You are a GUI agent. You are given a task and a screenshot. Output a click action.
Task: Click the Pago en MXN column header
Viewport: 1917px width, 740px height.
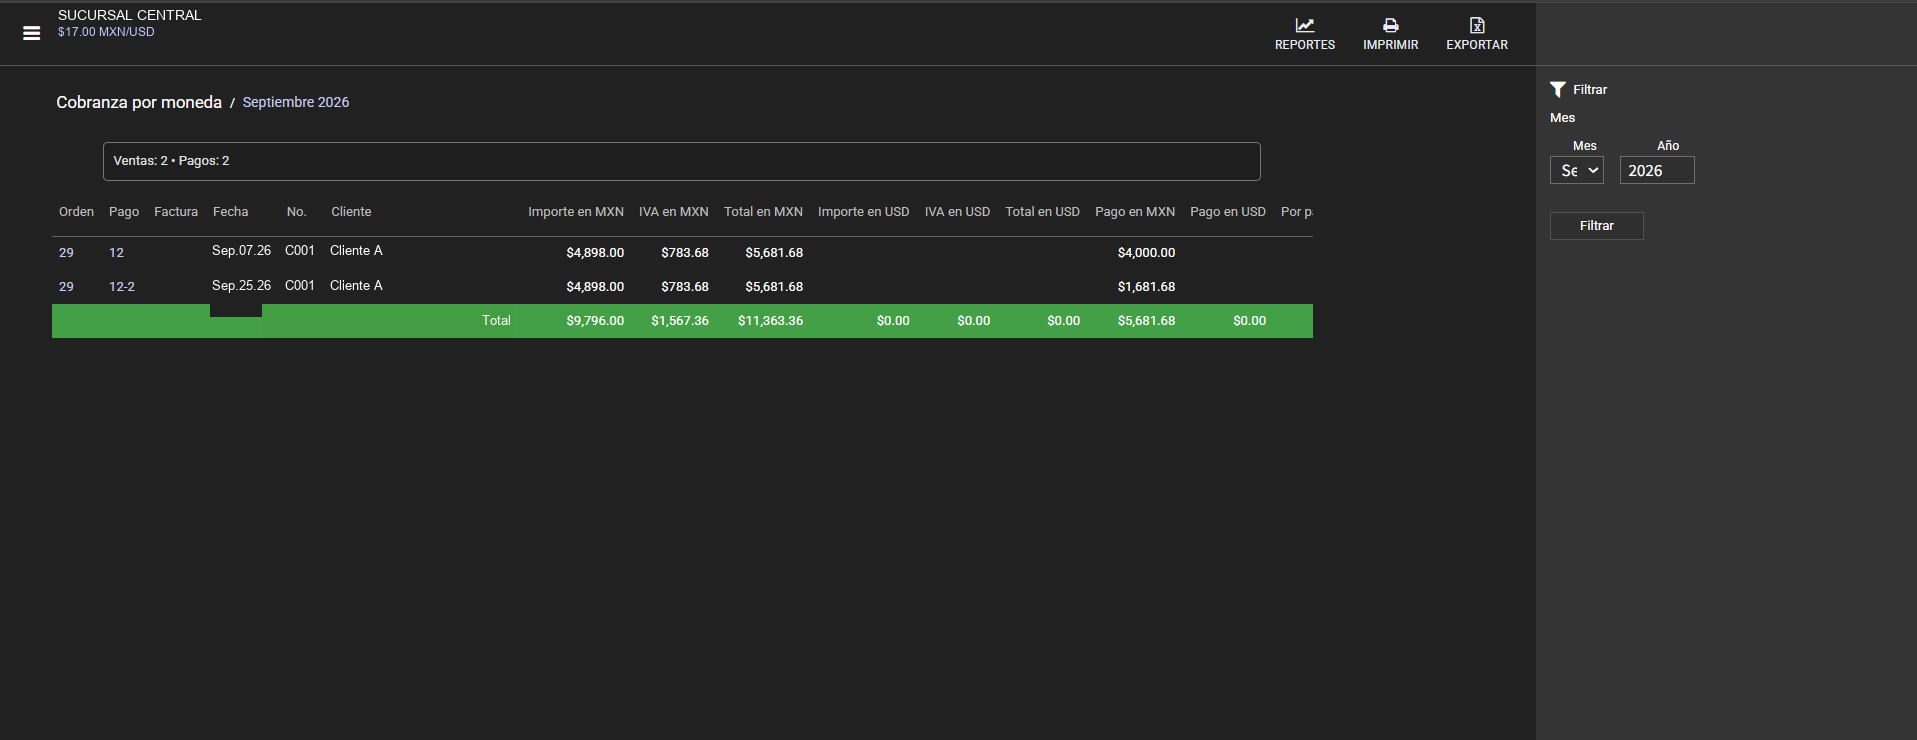[1135, 212]
